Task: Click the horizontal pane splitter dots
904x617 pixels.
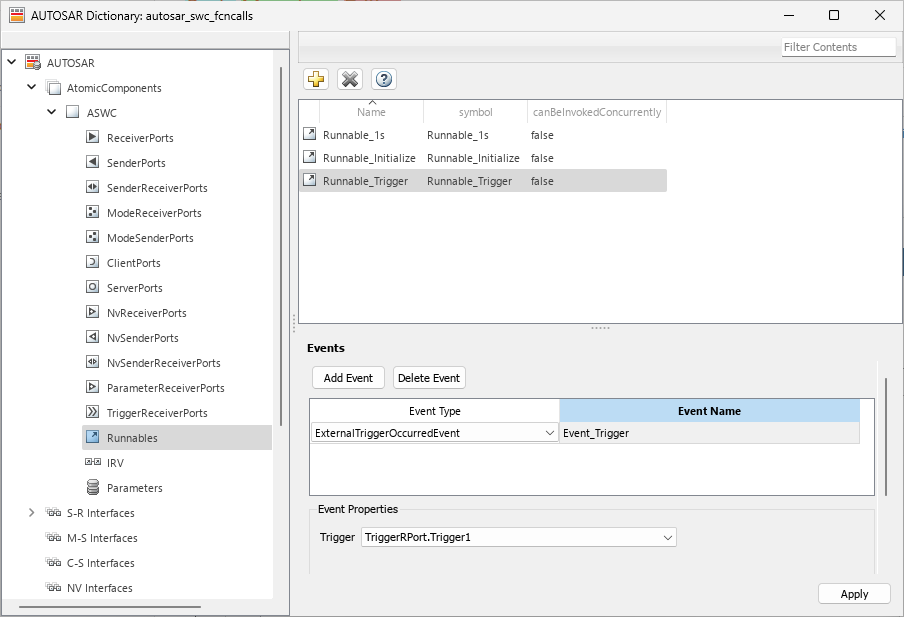Action: click(x=600, y=328)
